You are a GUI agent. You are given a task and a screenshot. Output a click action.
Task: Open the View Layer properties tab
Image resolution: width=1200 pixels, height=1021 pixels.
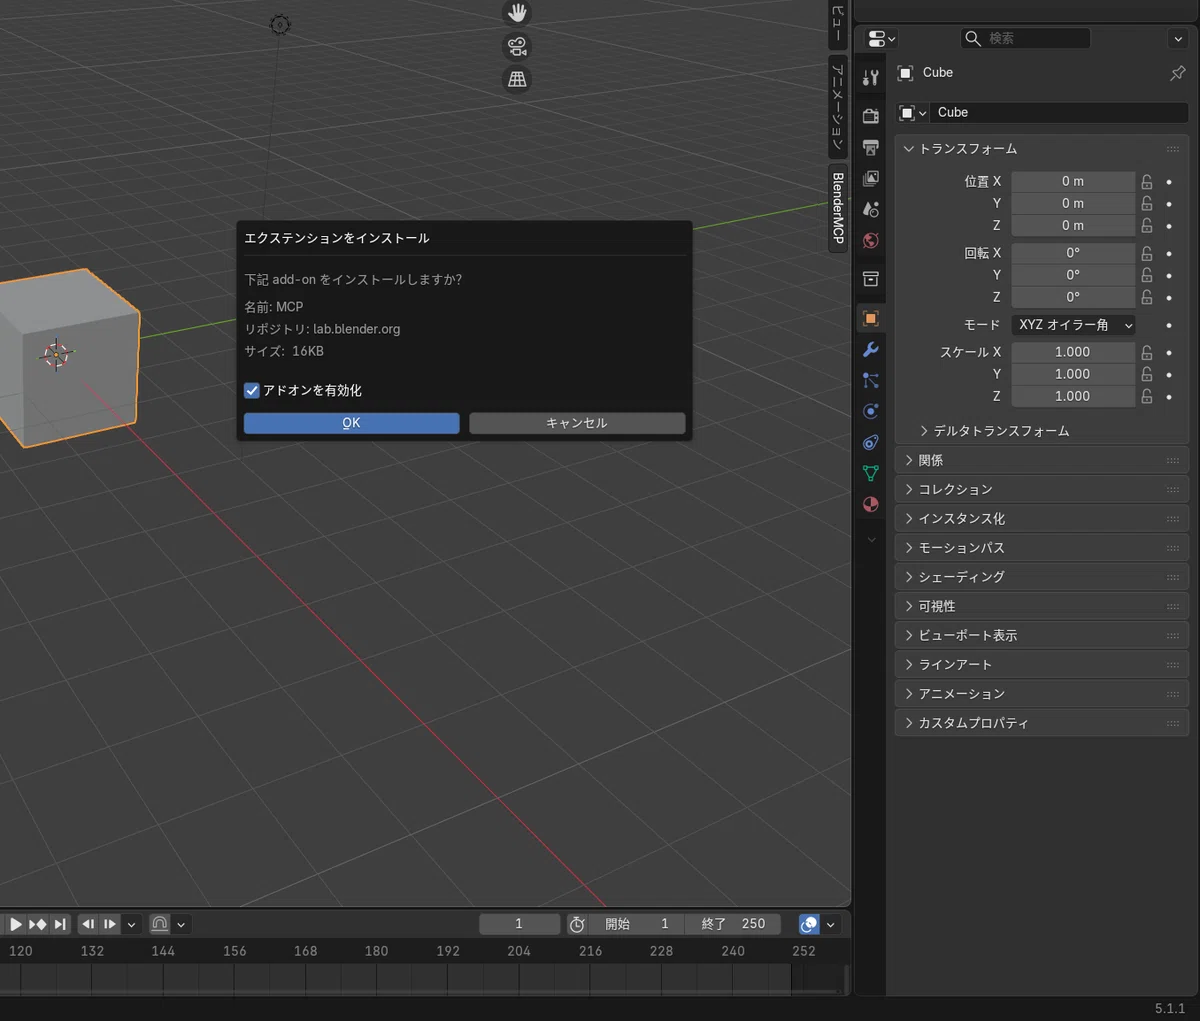[871, 178]
